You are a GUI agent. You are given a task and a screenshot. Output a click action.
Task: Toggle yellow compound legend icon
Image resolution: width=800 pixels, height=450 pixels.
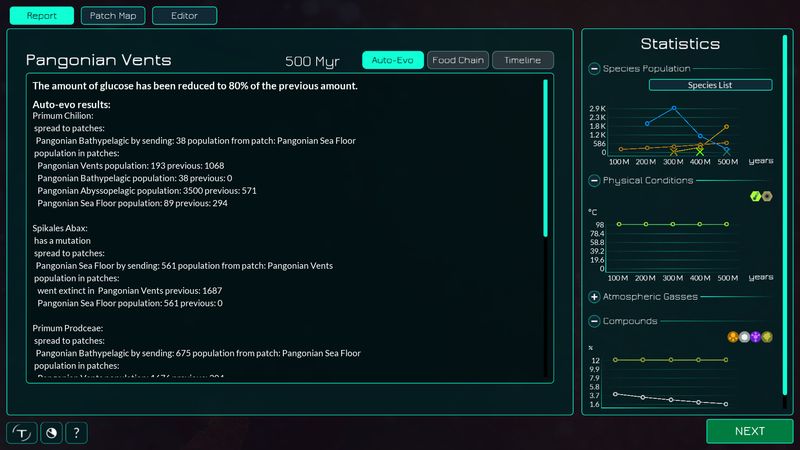pos(767,337)
